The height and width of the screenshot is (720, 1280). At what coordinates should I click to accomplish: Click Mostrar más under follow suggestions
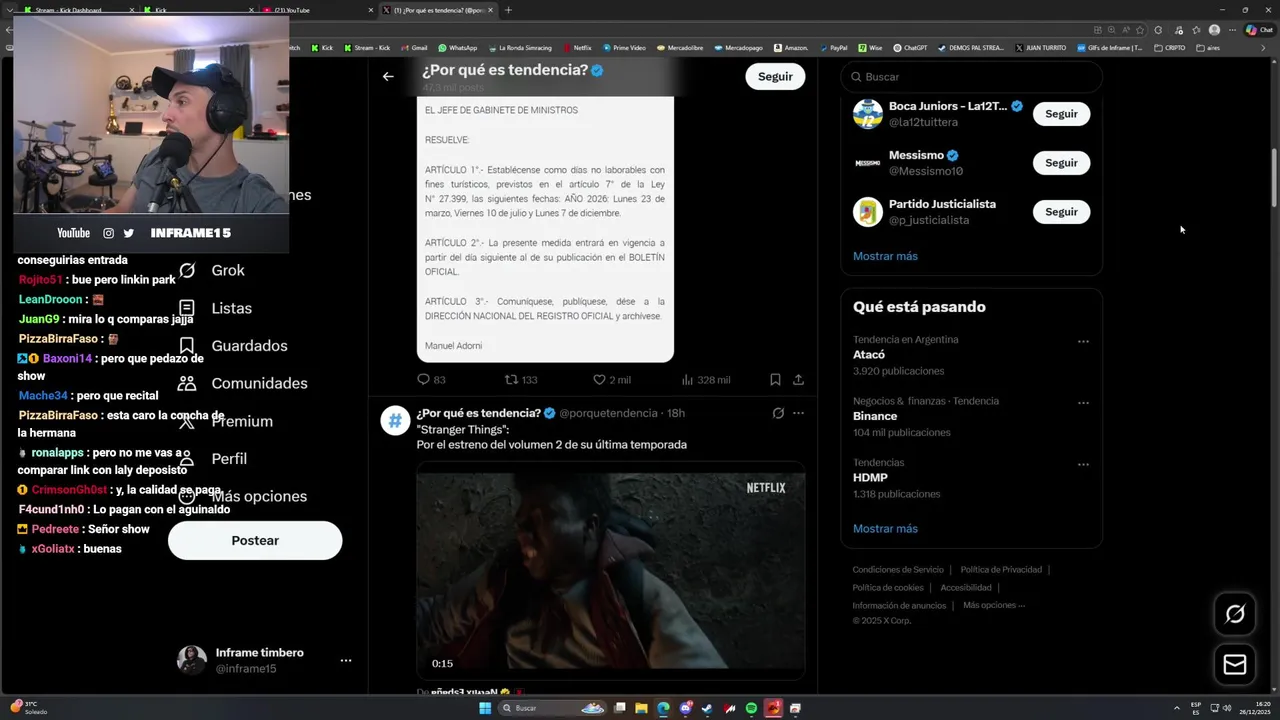coord(885,256)
